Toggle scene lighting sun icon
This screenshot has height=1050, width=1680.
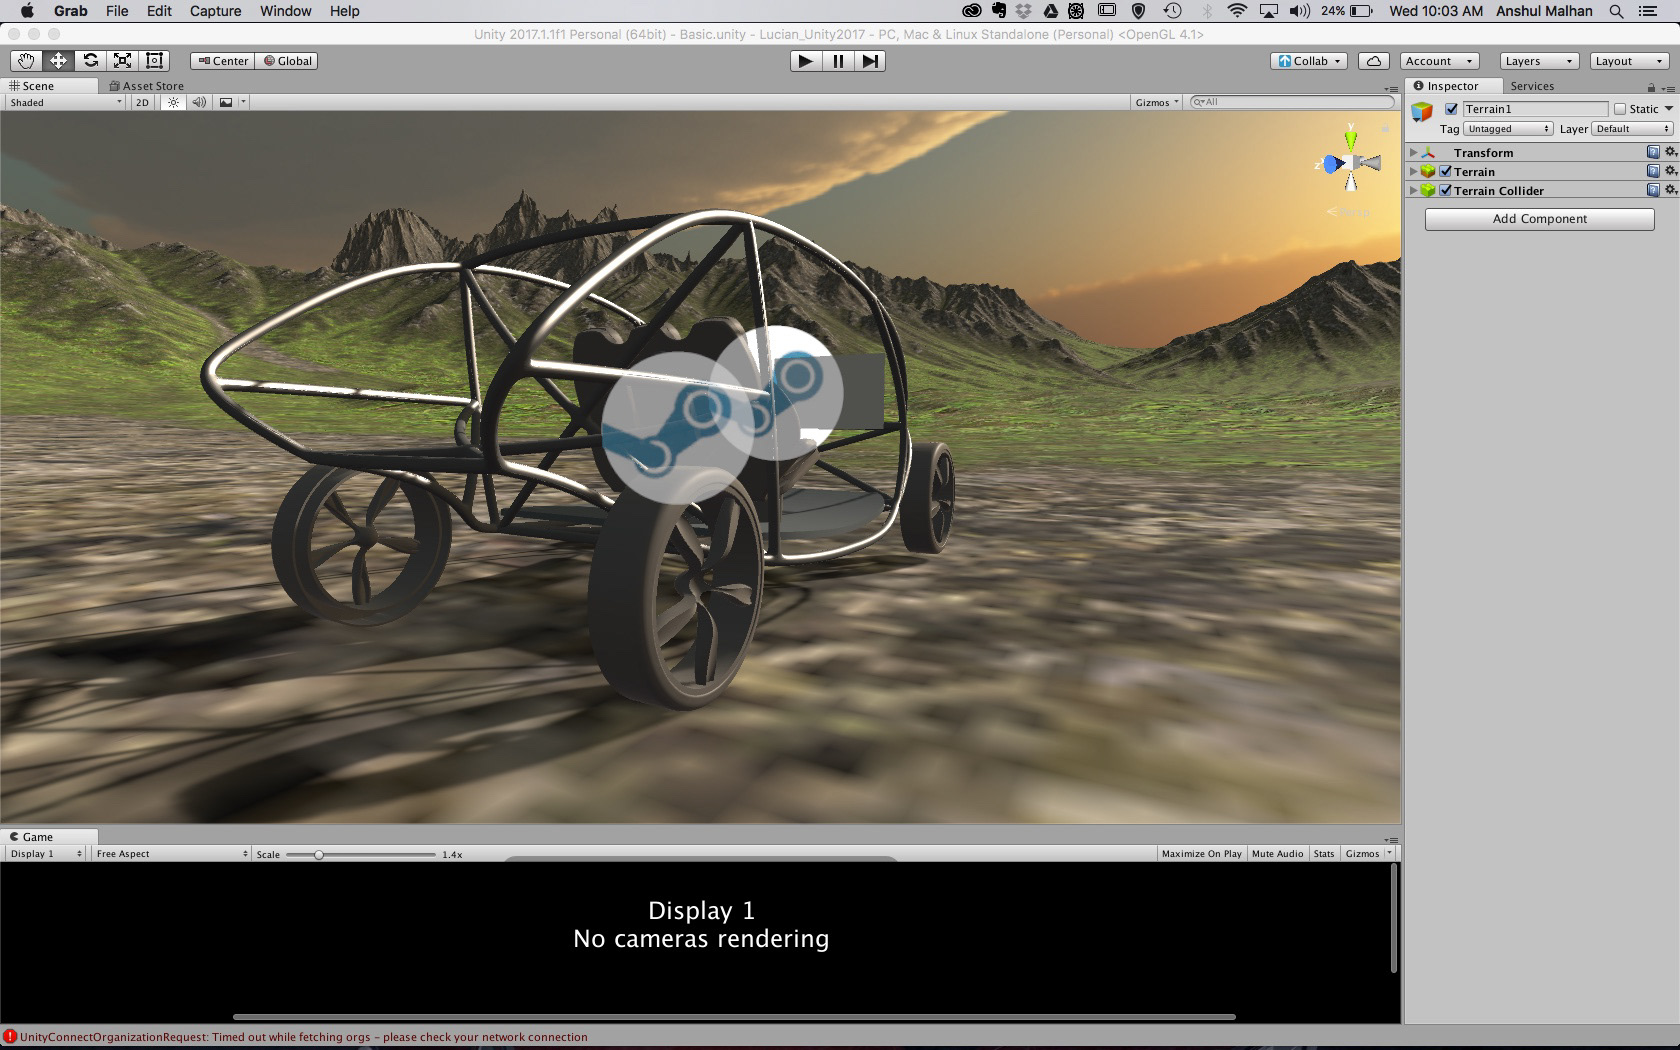pyautogui.click(x=174, y=102)
